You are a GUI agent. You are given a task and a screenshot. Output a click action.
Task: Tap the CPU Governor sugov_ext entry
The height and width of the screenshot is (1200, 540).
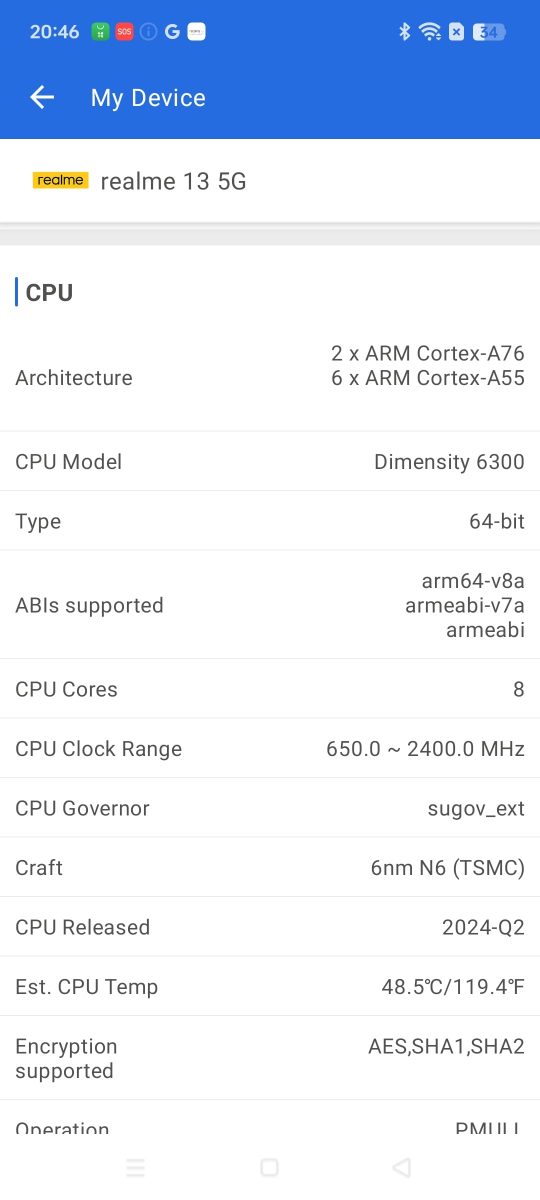click(270, 808)
